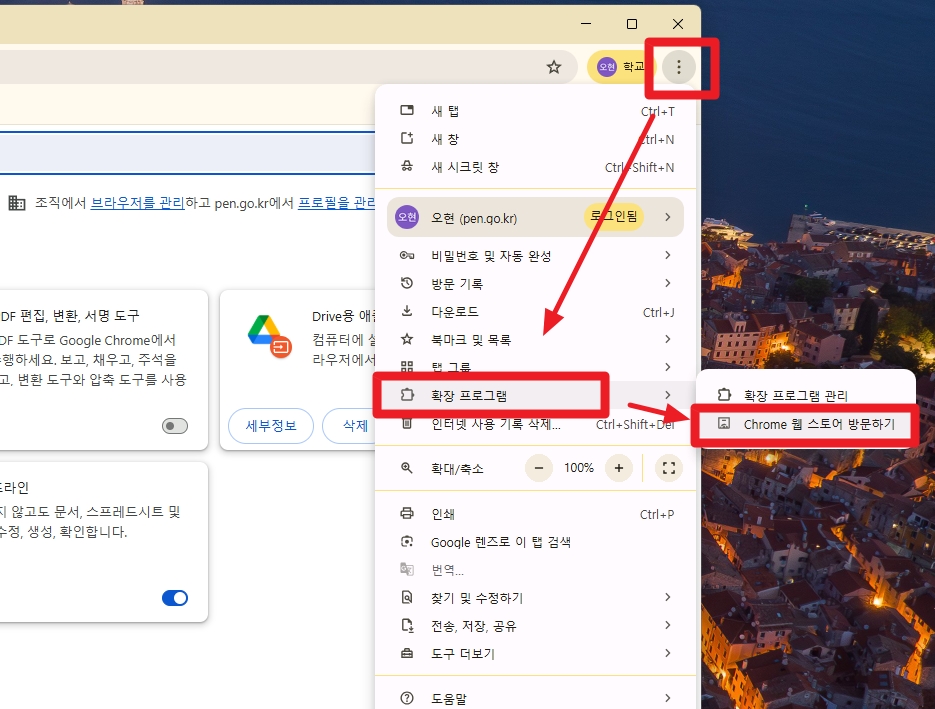Expand the 북마크 및 목록 submenu chevron
This screenshot has height=709, width=935.
pyautogui.click(x=667, y=339)
